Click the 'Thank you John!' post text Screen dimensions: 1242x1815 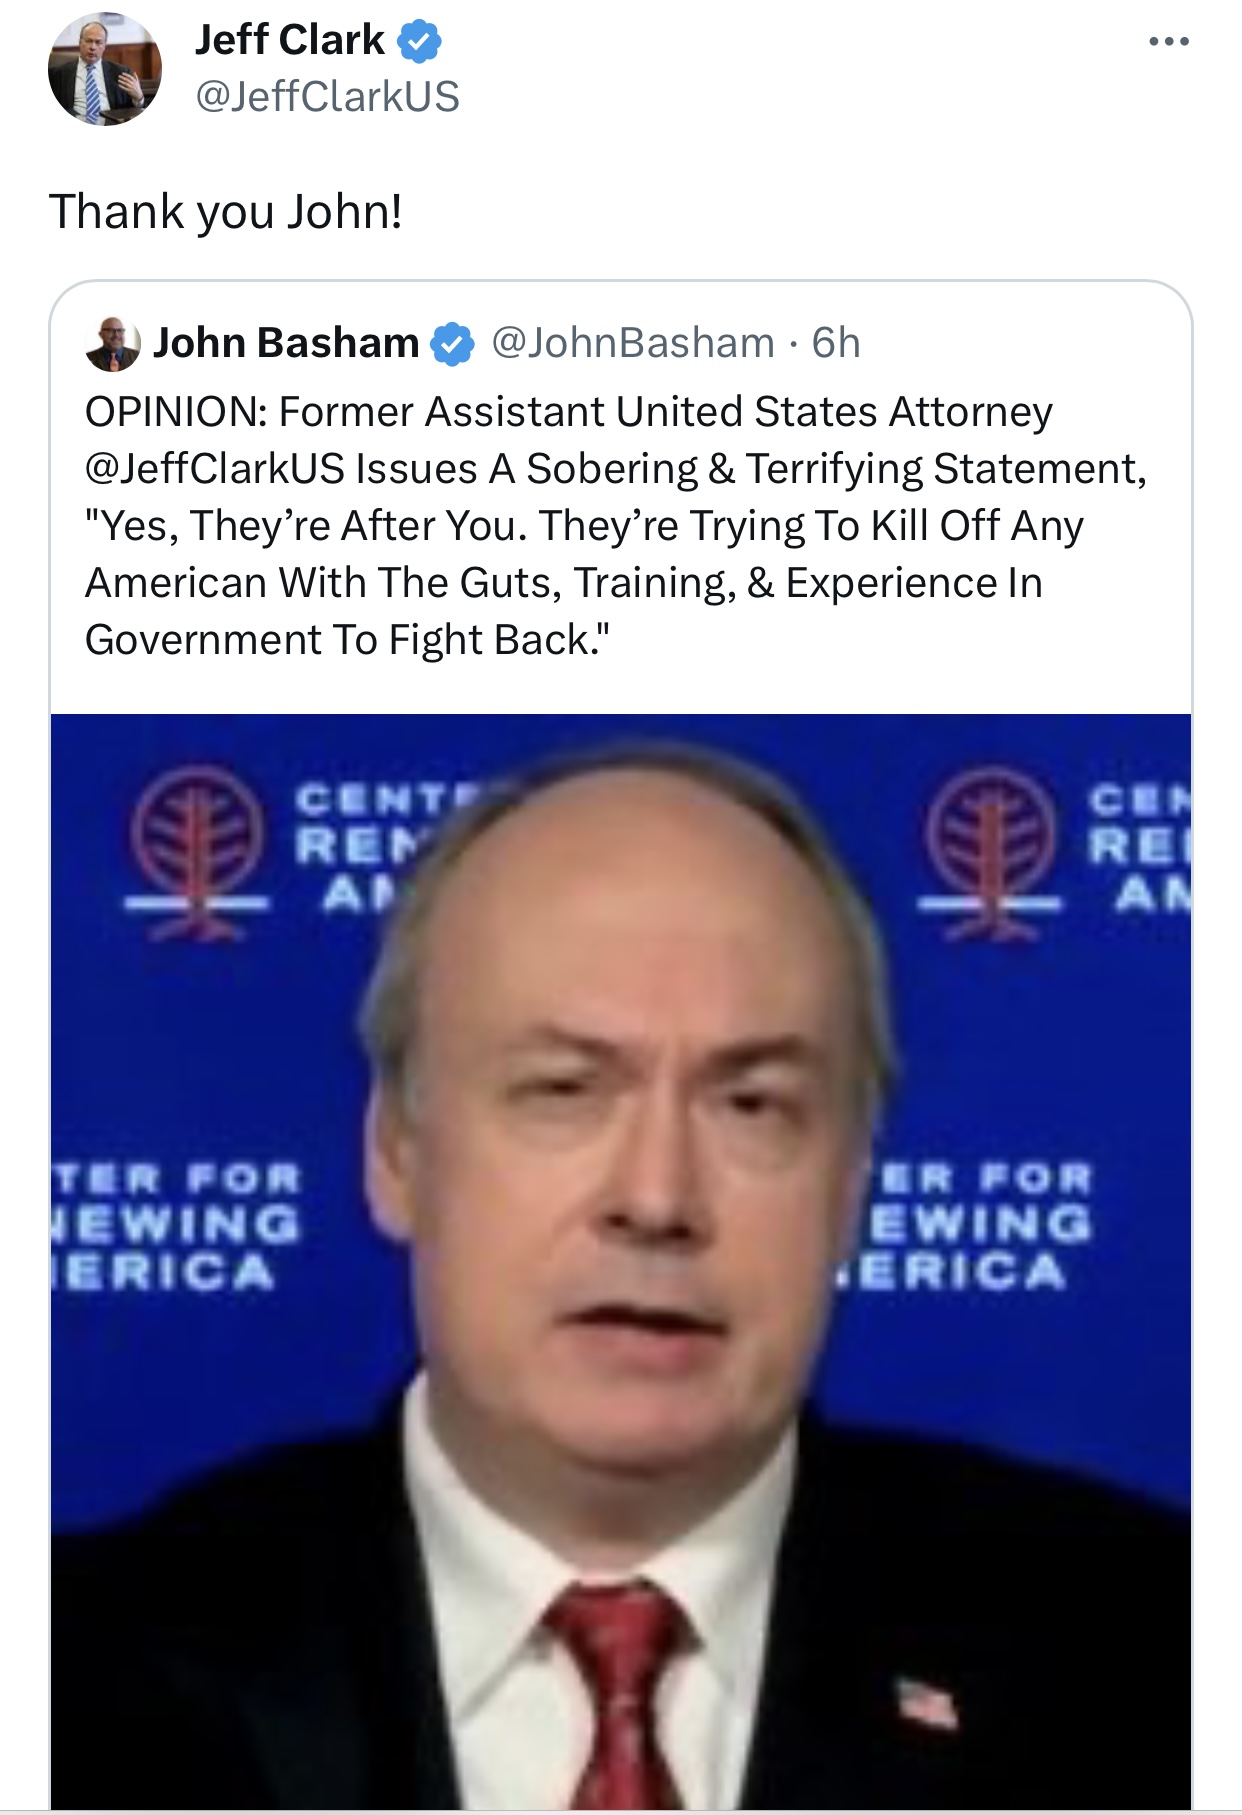click(226, 212)
